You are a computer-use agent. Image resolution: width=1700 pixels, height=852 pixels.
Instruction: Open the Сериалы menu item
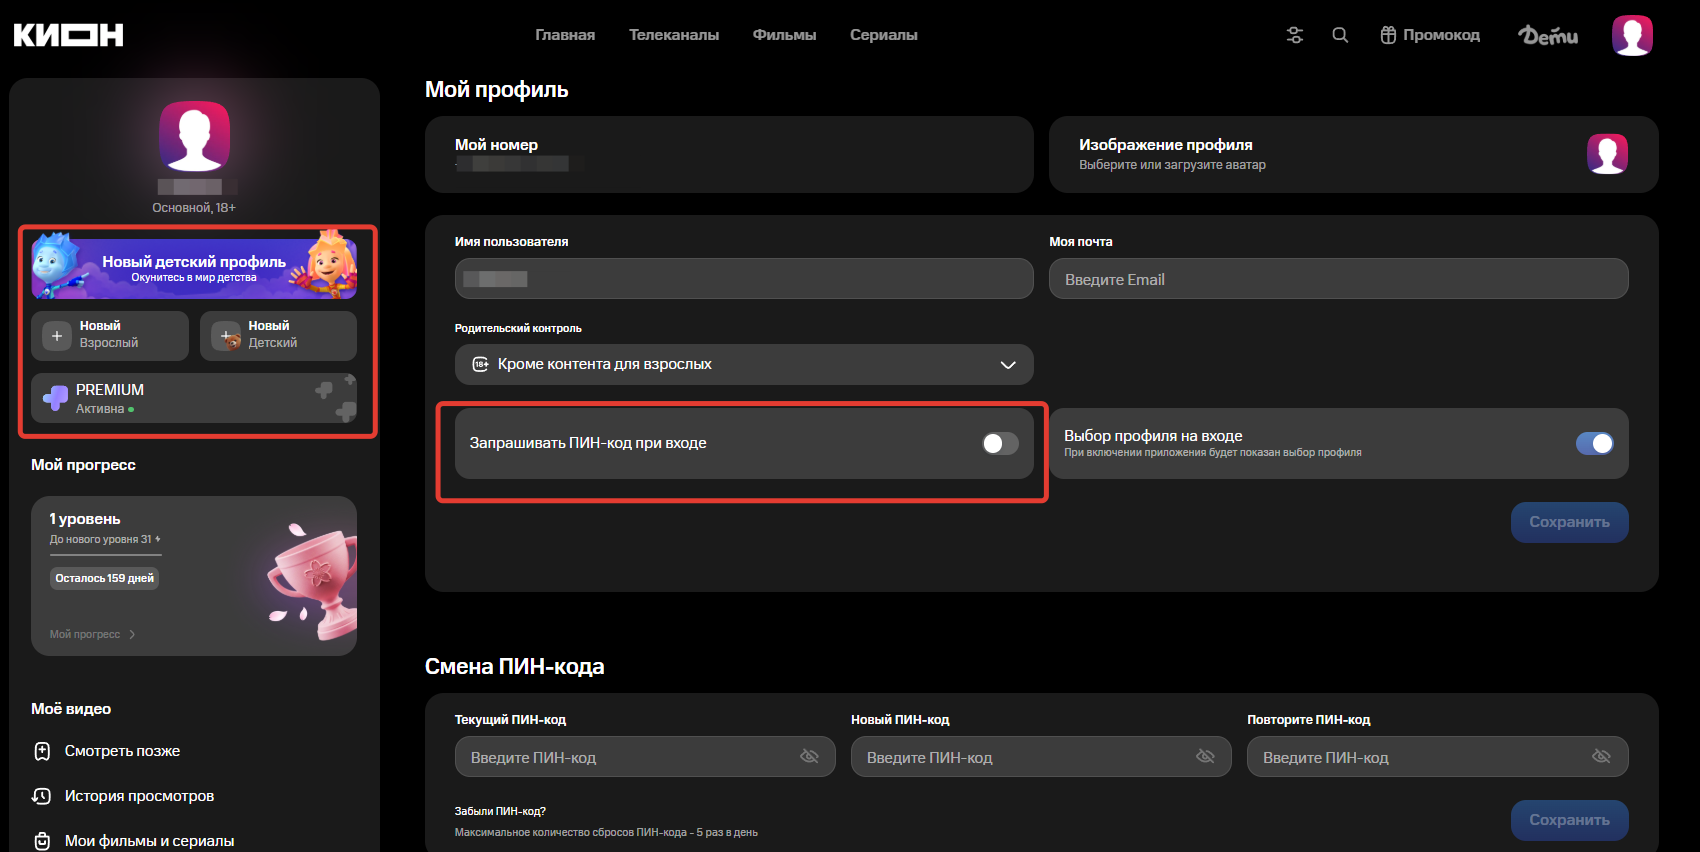click(883, 35)
